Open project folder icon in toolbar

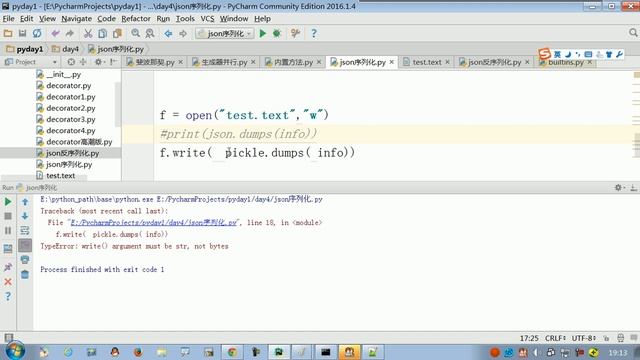[x=8, y=33]
